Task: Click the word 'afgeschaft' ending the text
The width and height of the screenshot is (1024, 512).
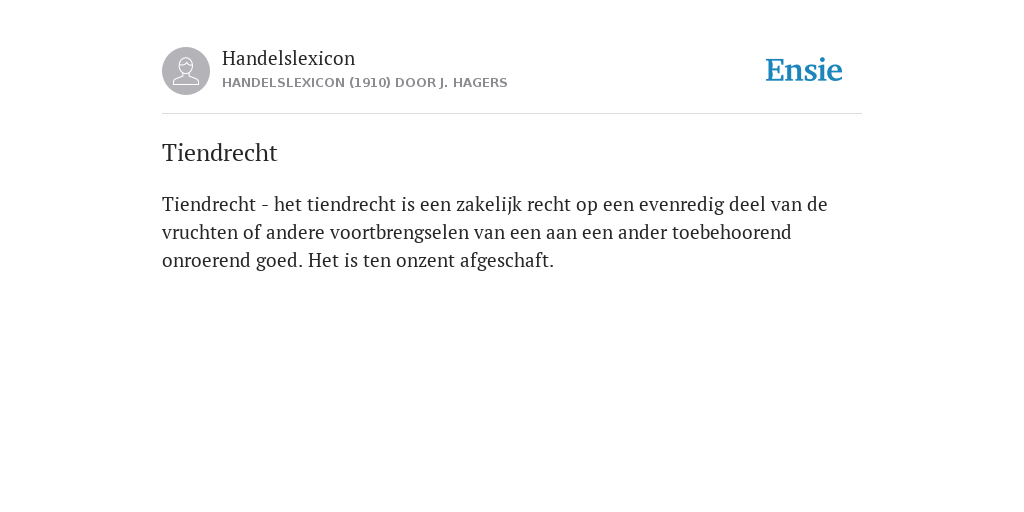Action: [x=504, y=261]
